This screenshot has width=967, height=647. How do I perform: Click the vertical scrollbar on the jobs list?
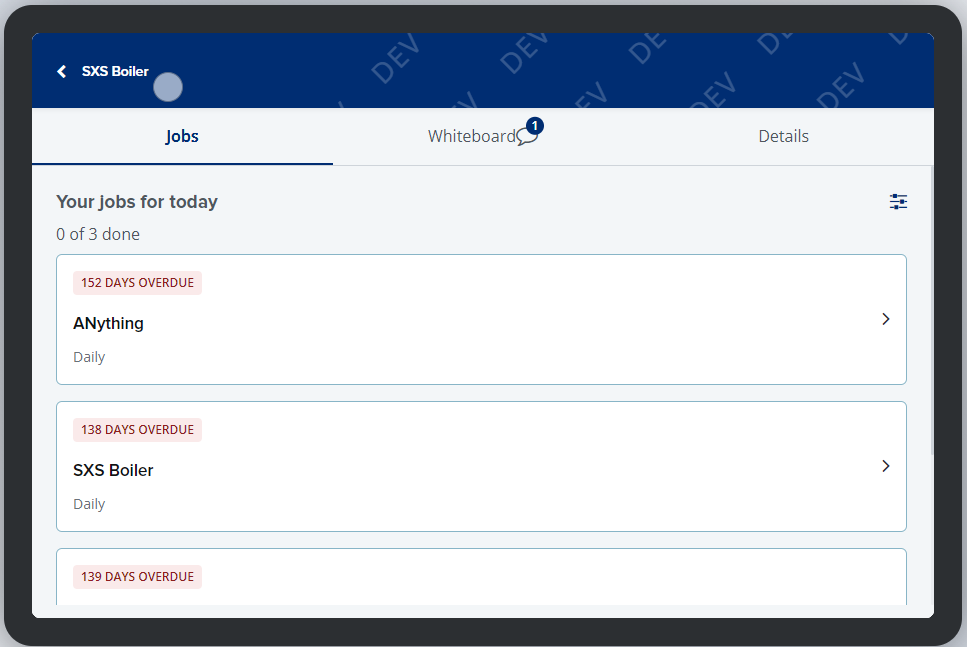coord(932,310)
